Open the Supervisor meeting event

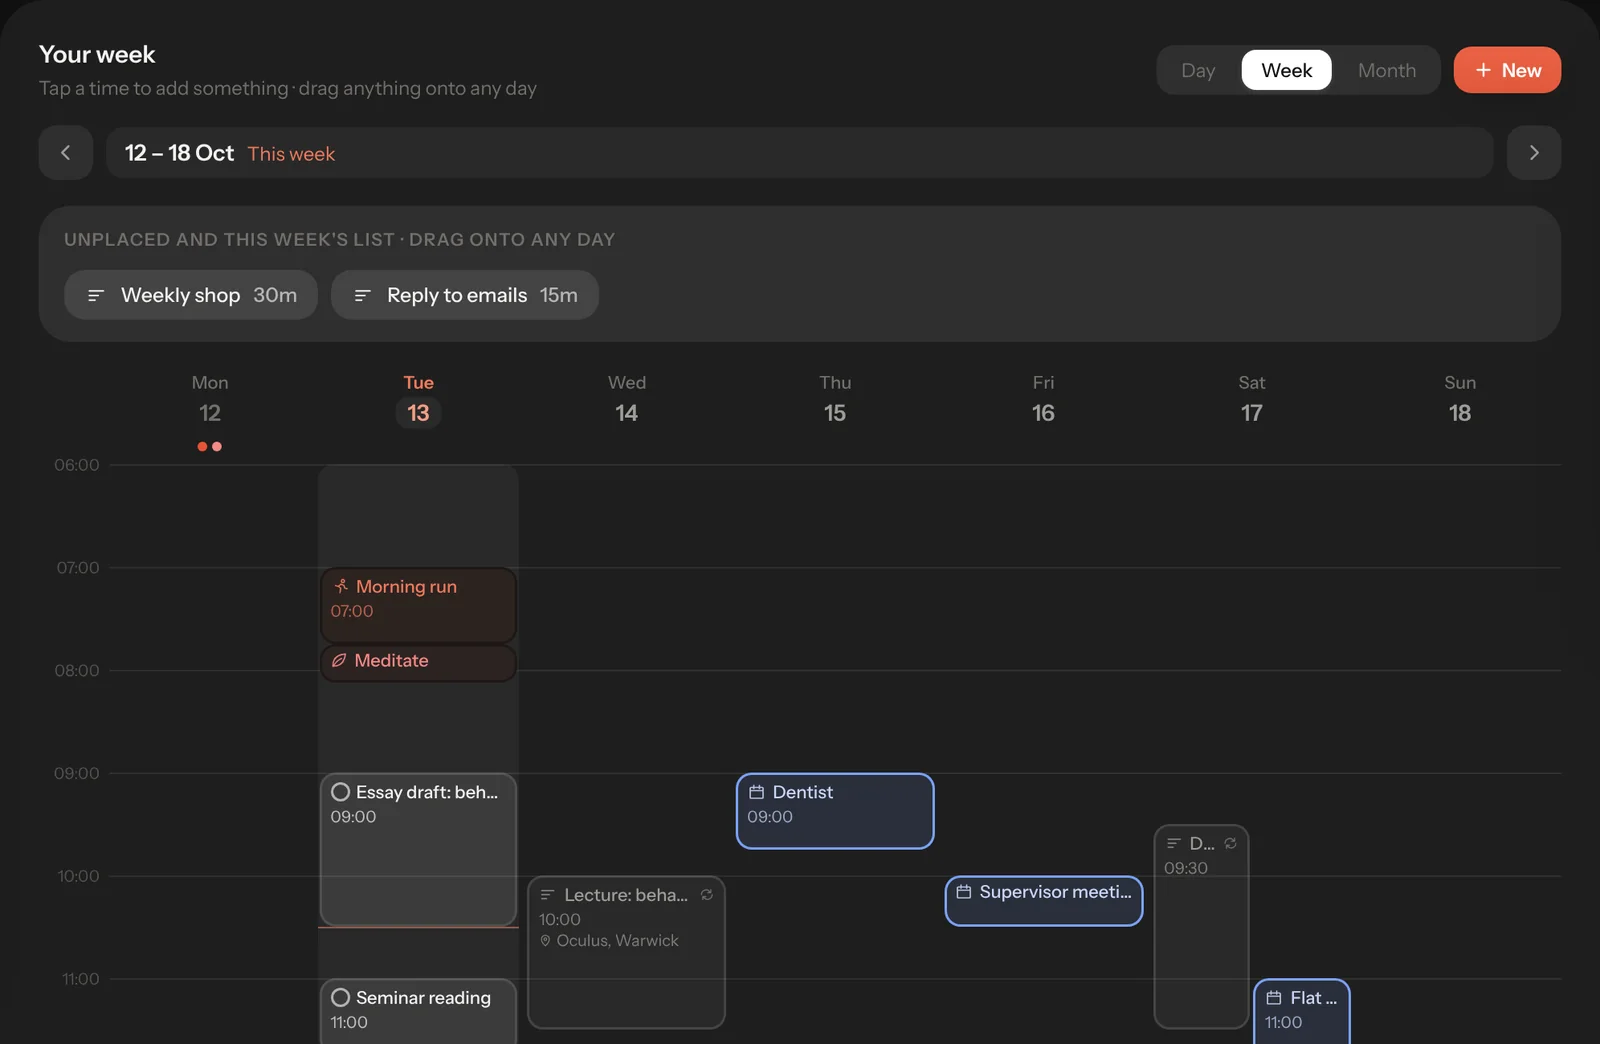tap(1044, 901)
